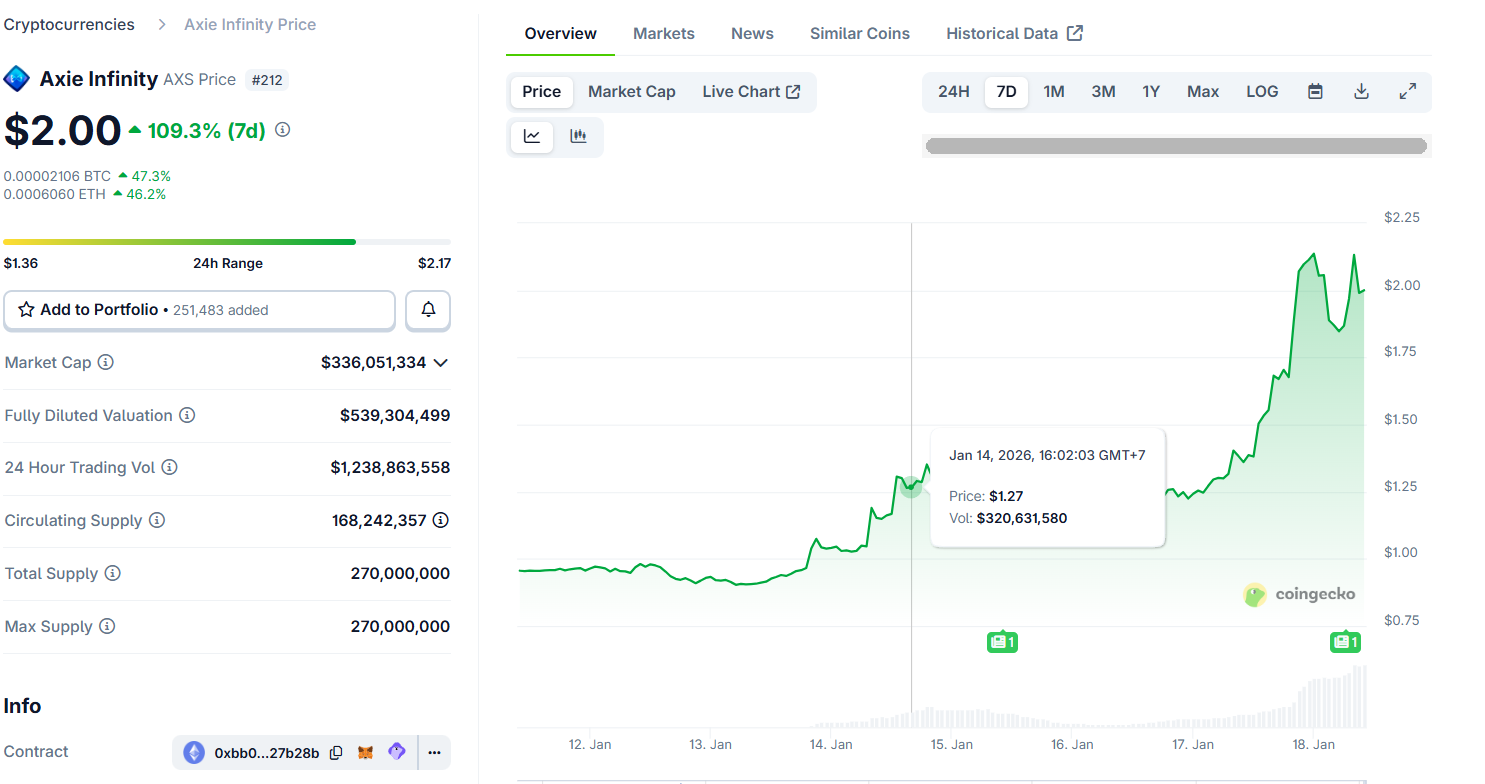Toggle LOG scale on chart

[x=1261, y=92]
